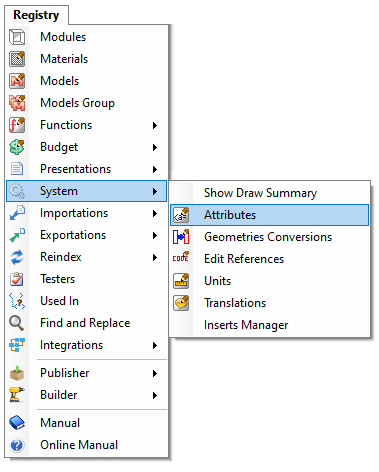The image size is (379, 472).
Task: Click the Testers clipboard checkmark icon
Action: click(x=17, y=279)
